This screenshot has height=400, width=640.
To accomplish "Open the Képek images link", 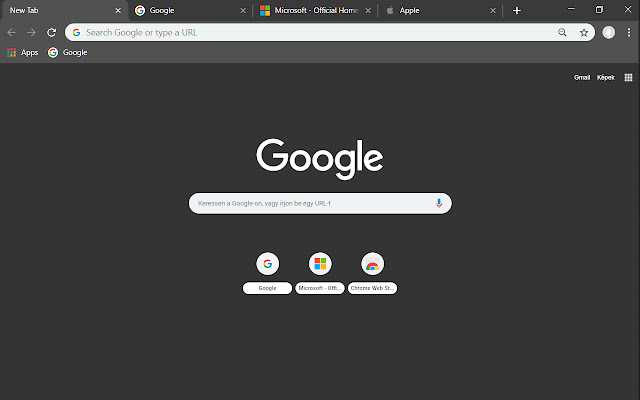I will click(606, 77).
